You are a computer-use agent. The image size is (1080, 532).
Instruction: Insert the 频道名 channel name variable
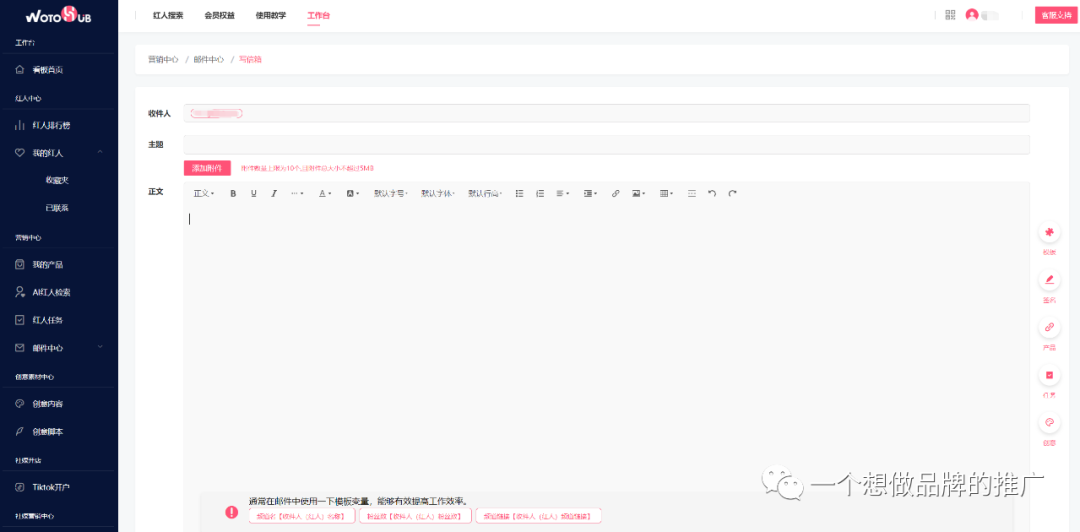click(302, 515)
